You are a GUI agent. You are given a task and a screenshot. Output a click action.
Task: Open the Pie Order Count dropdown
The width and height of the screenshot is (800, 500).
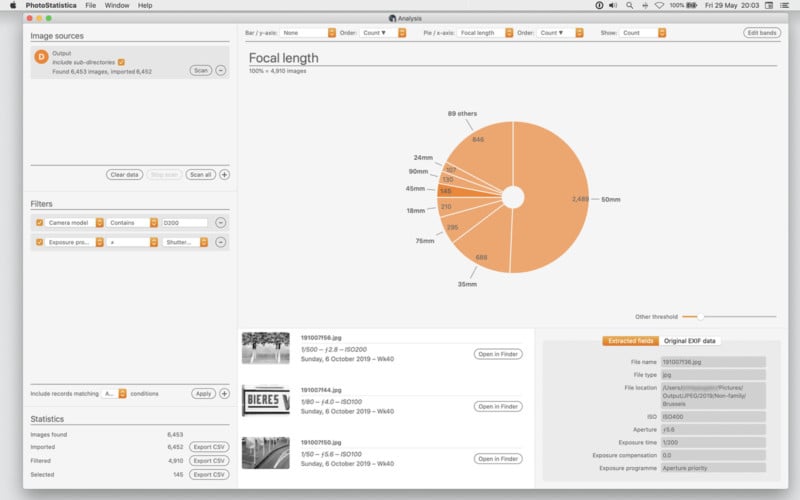(560, 33)
